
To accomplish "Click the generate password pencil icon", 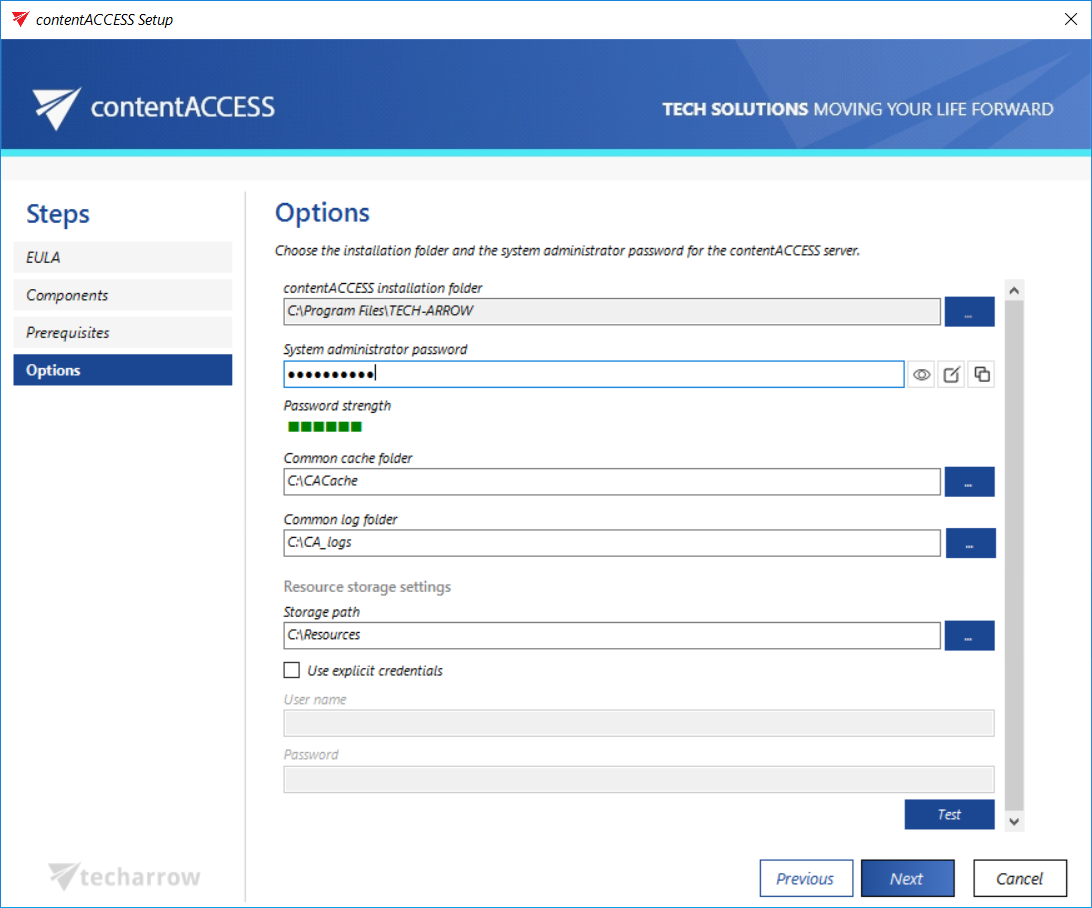I will coord(952,375).
